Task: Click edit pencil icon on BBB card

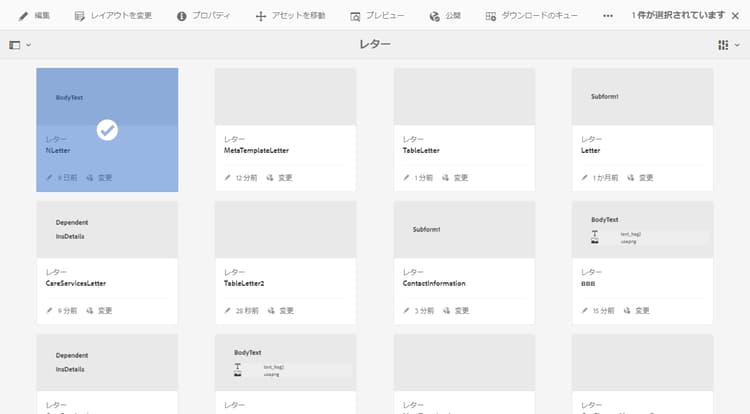Action: pos(585,310)
